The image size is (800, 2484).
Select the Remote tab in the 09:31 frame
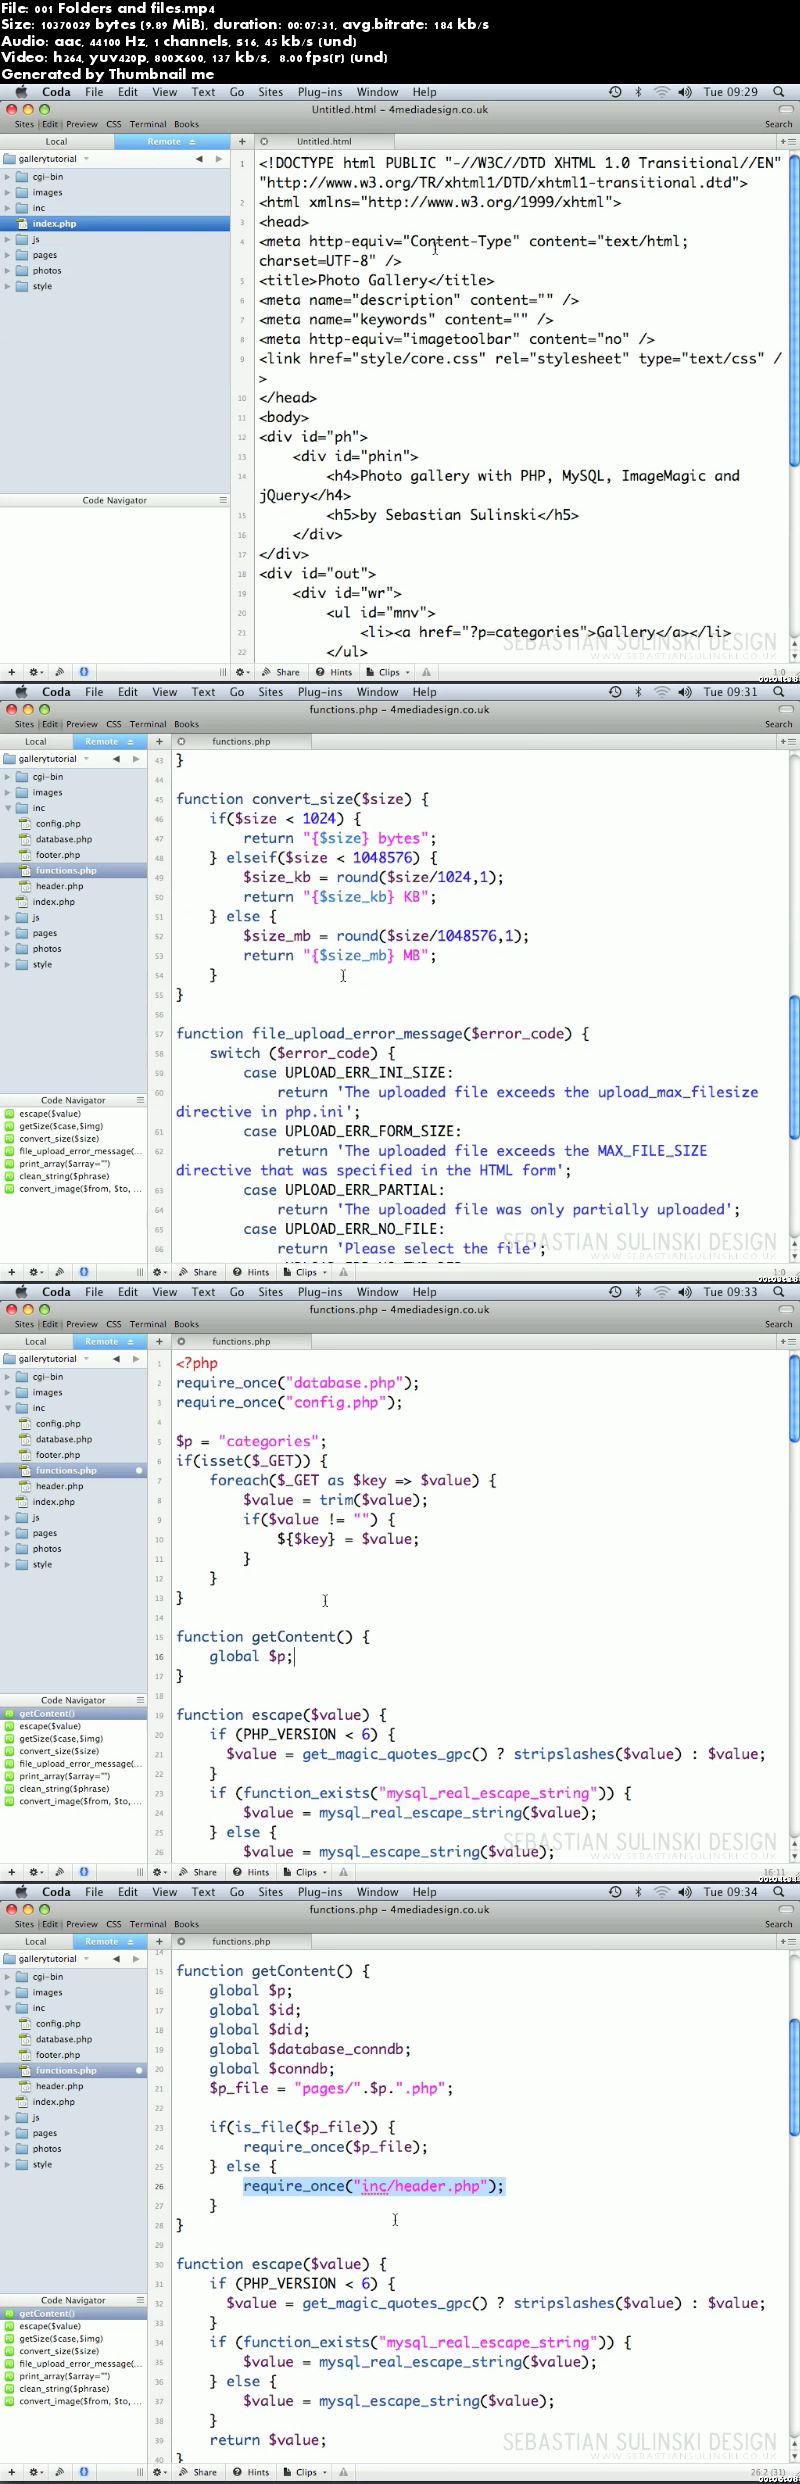110,742
